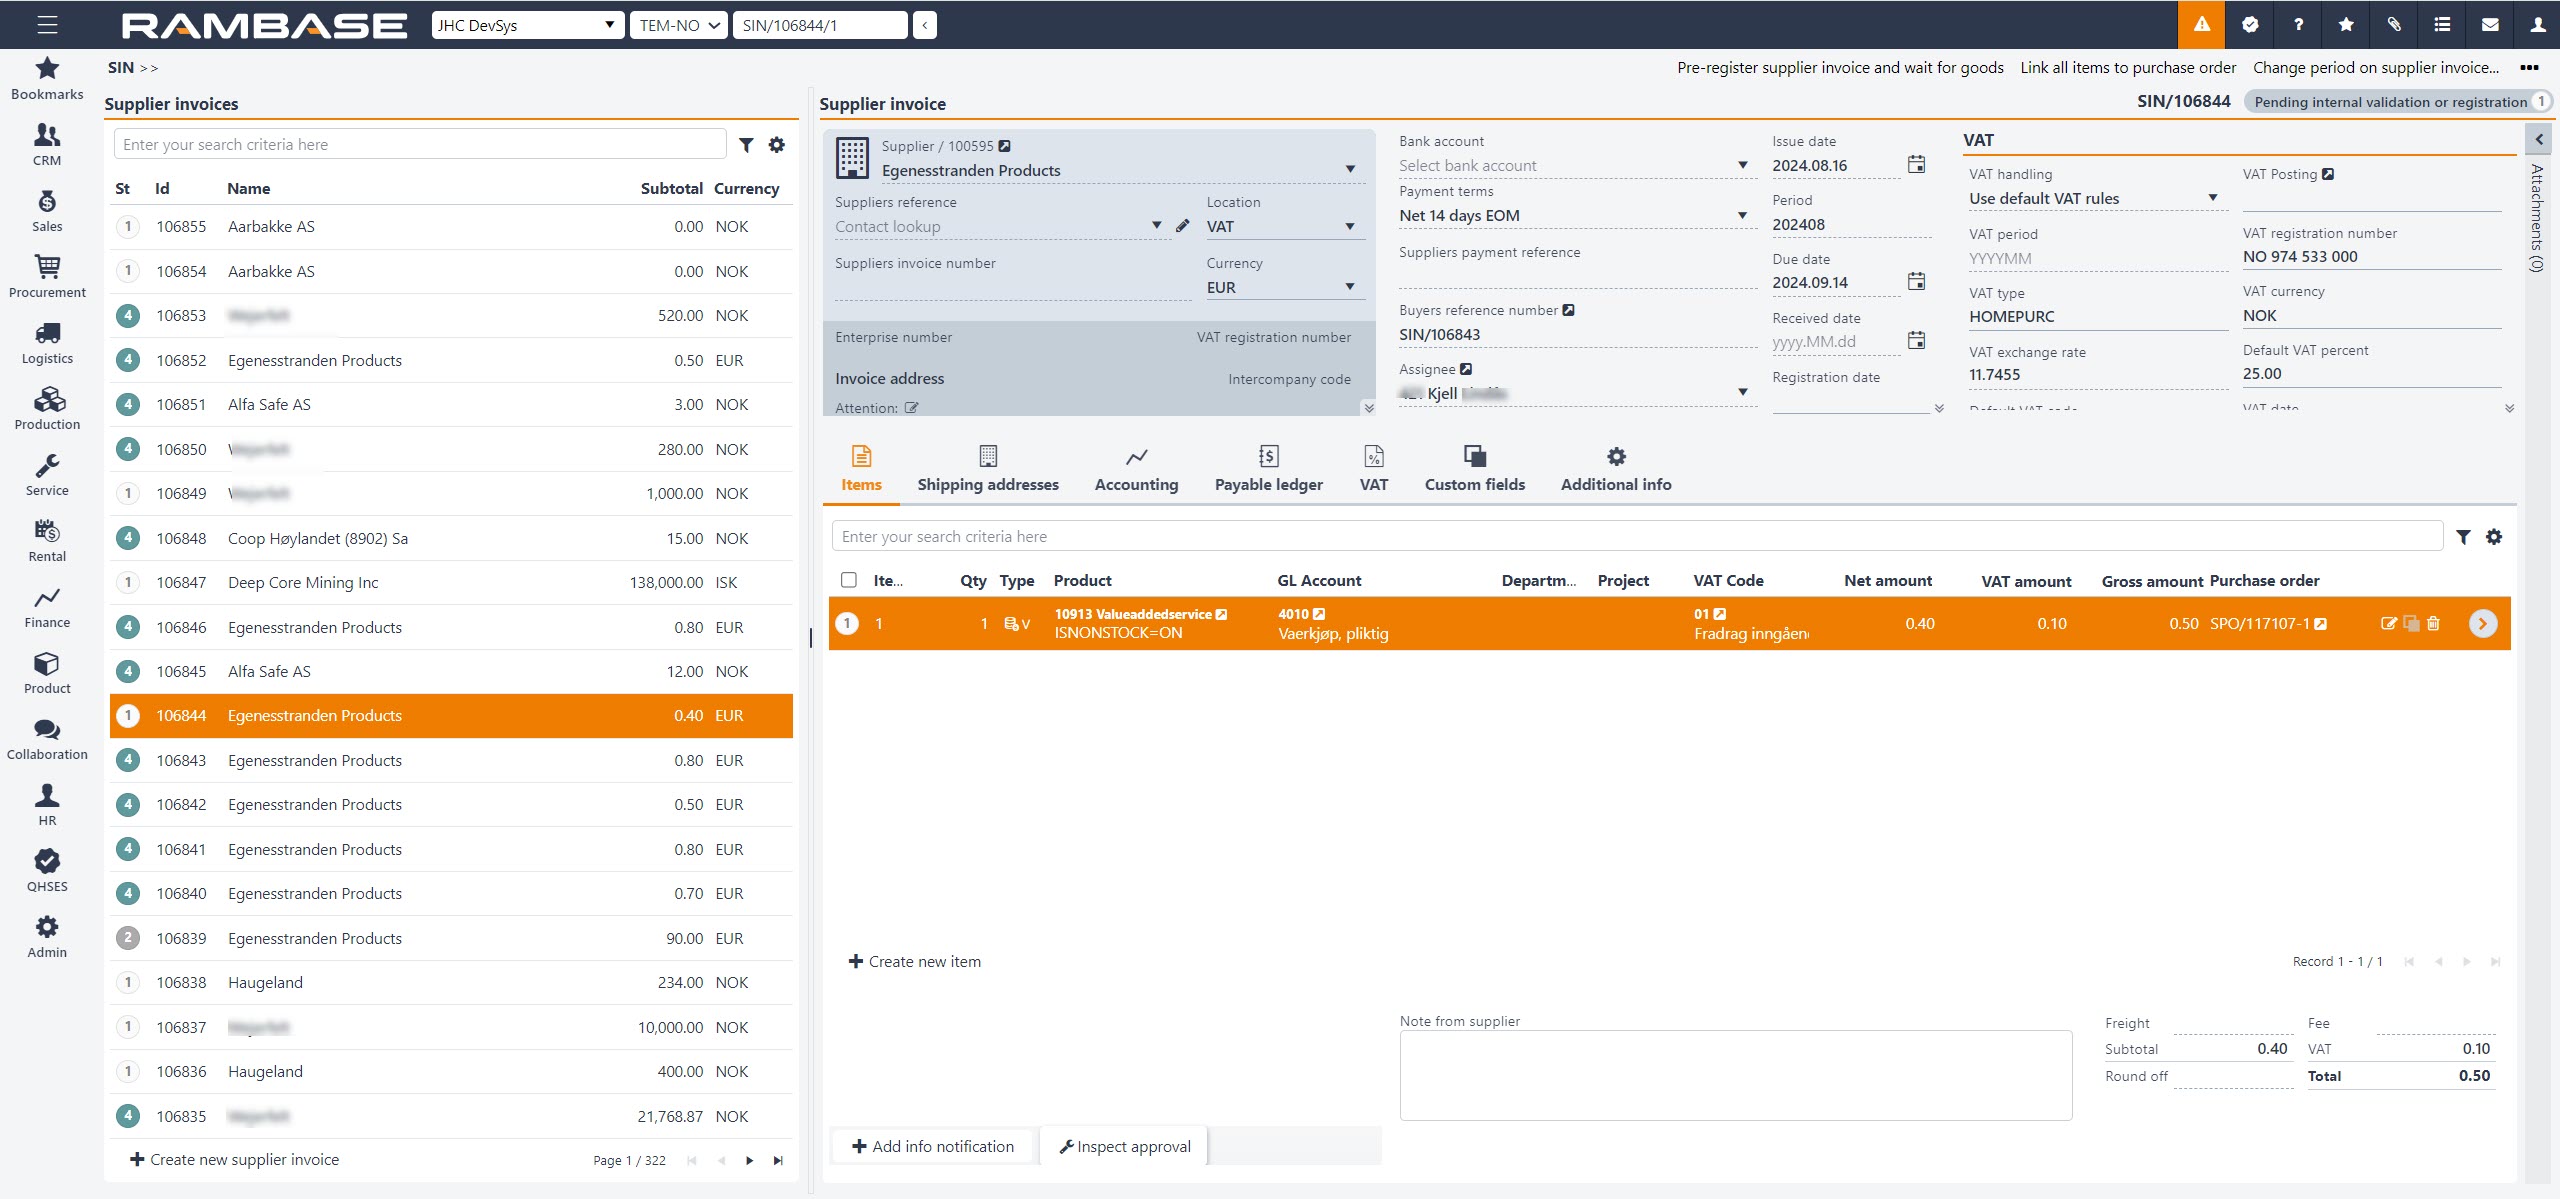Open Payment terms dropdown
This screenshot has width=2560, height=1199.
(x=1742, y=215)
